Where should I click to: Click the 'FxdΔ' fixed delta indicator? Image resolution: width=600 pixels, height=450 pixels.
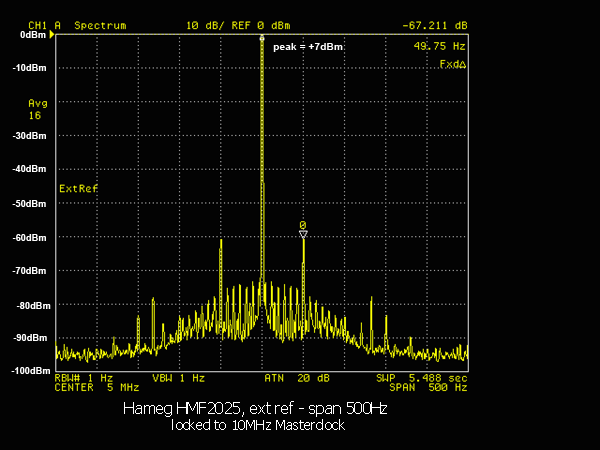coord(453,64)
